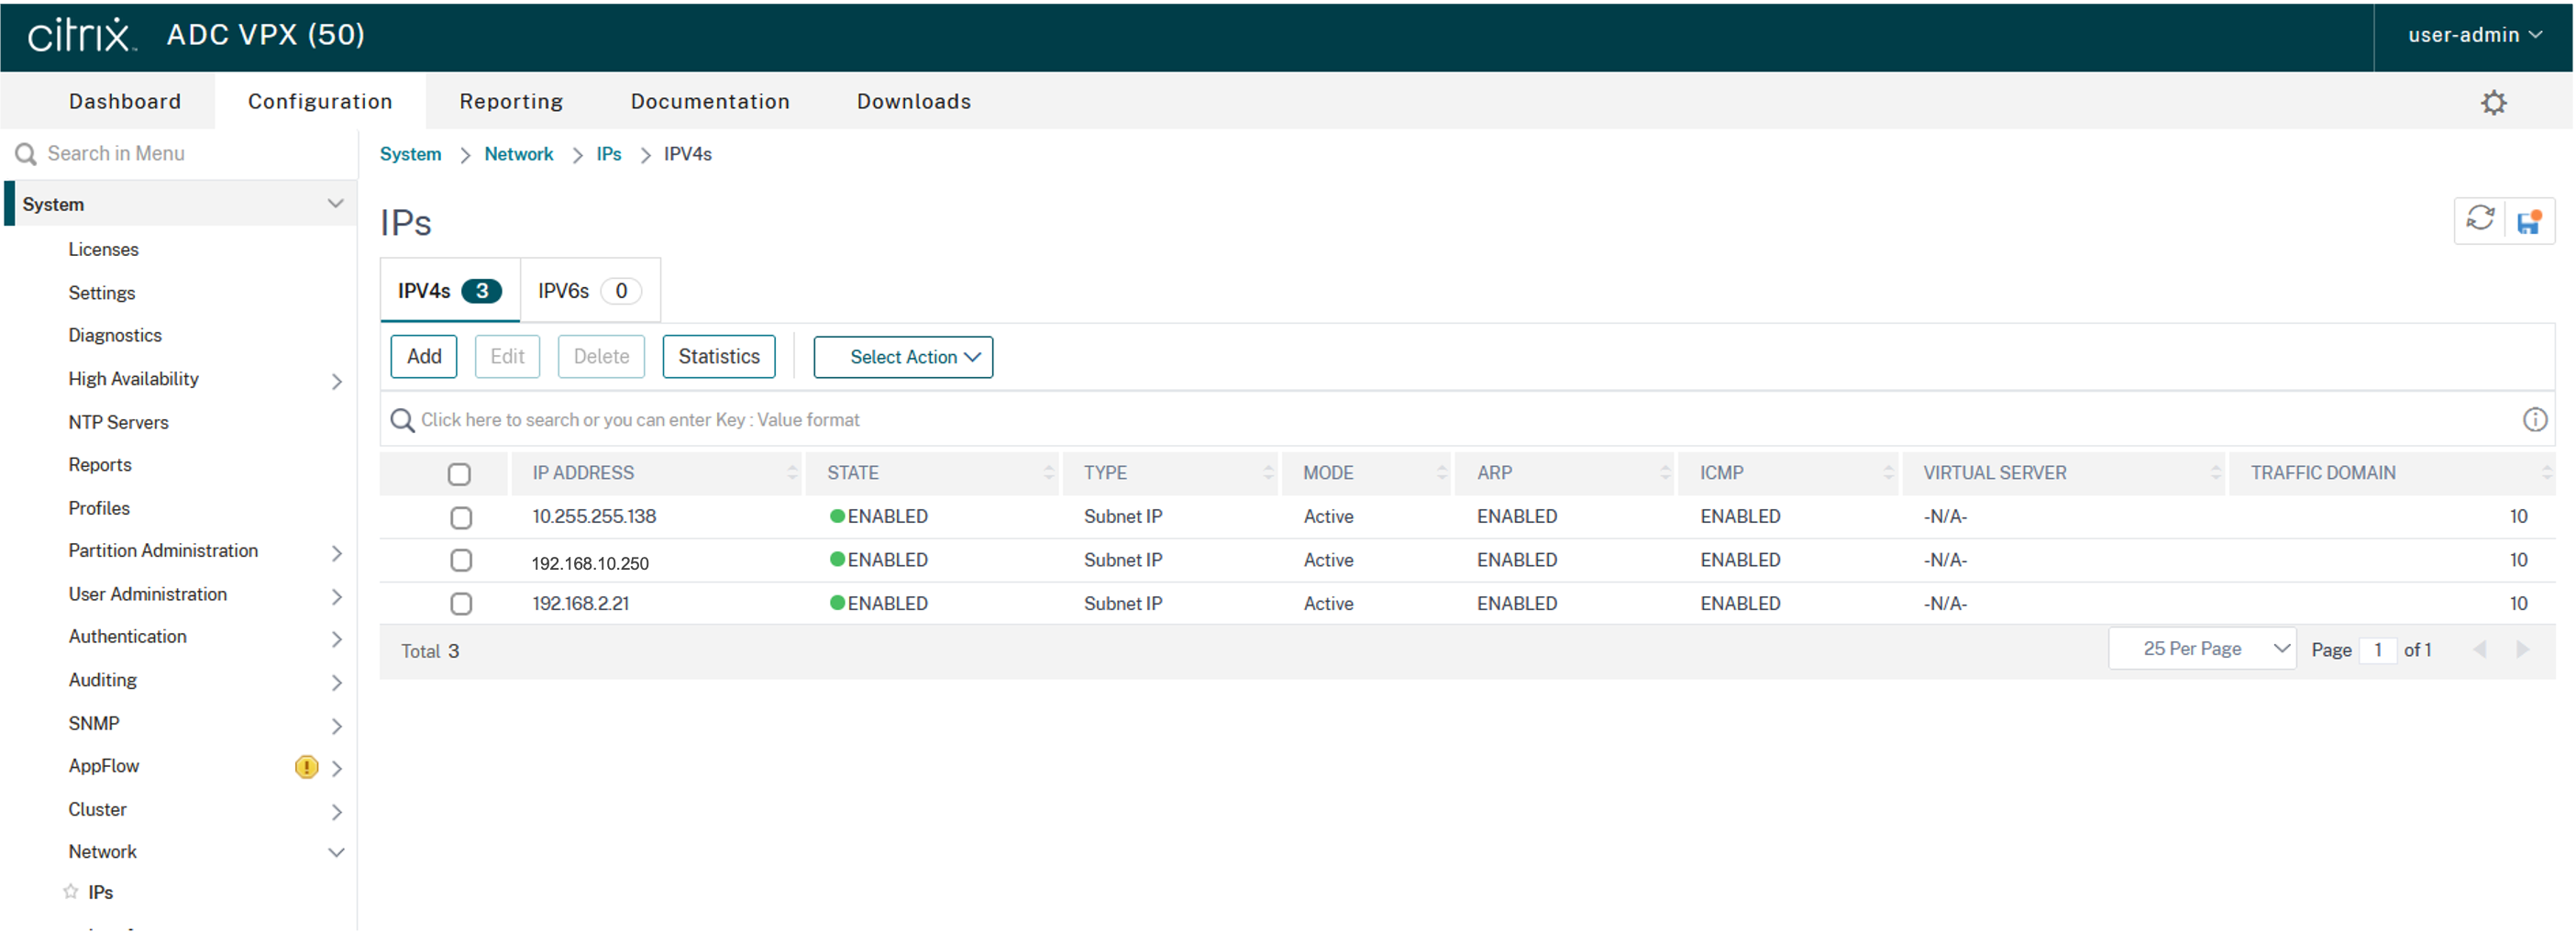Click the Add button

click(x=424, y=357)
